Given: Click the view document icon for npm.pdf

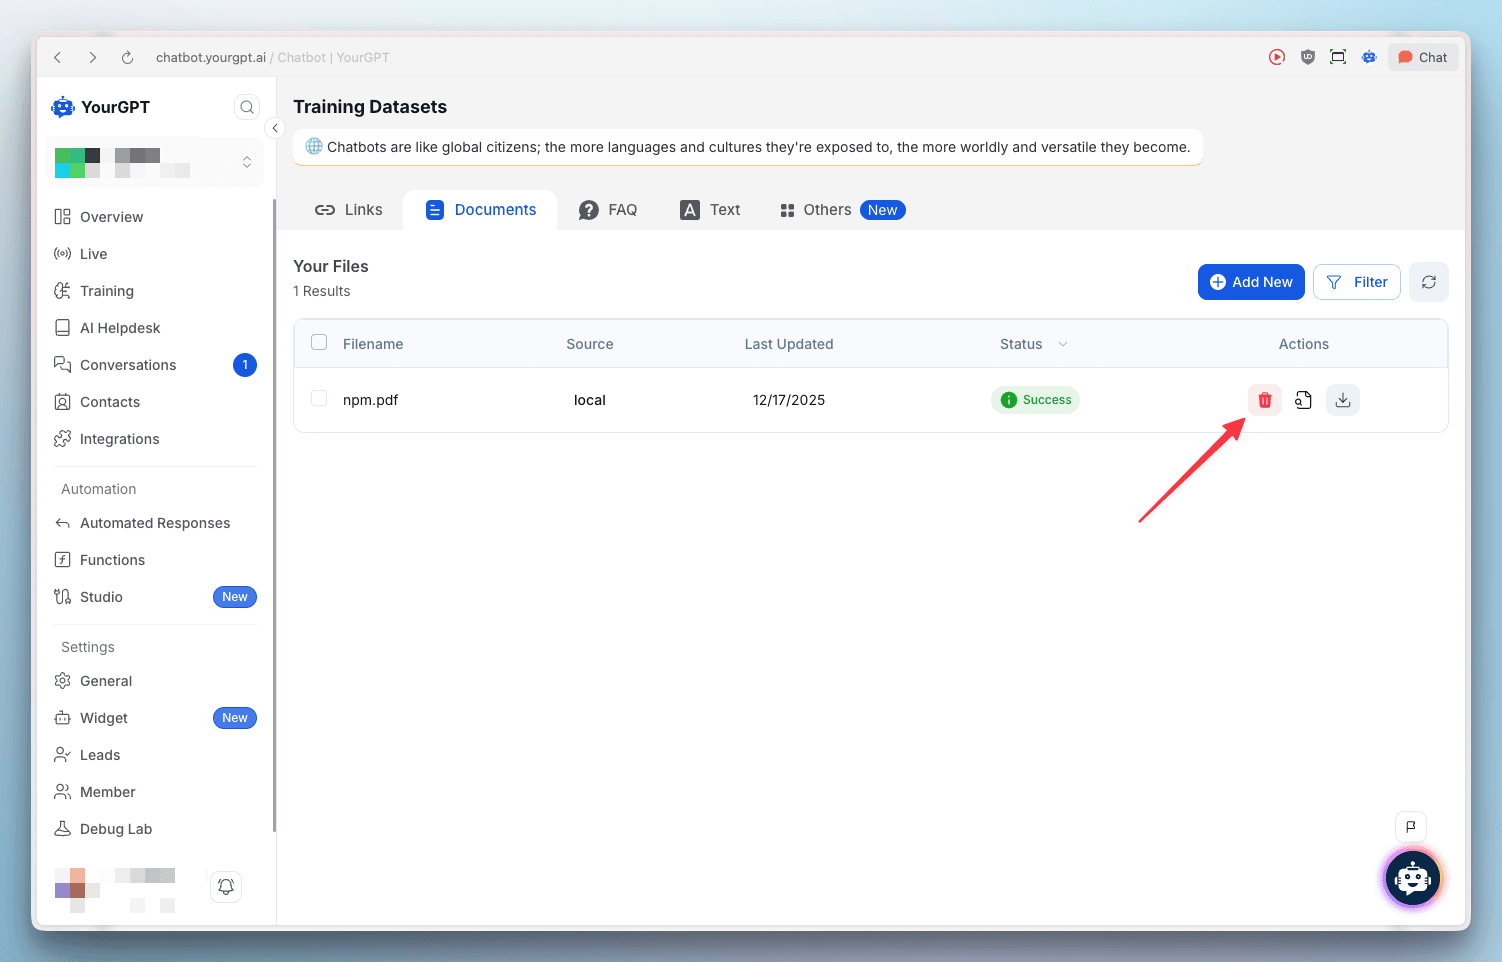Looking at the screenshot, I should 1303,400.
